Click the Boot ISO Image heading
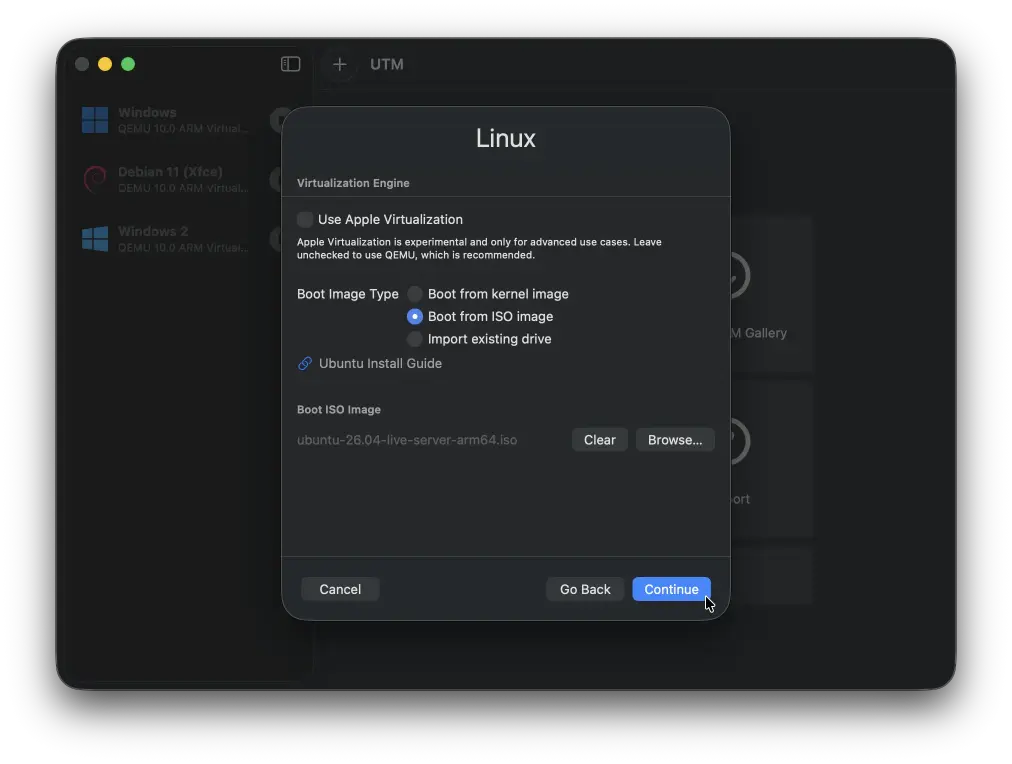The width and height of the screenshot is (1012, 764). pos(338,410)
